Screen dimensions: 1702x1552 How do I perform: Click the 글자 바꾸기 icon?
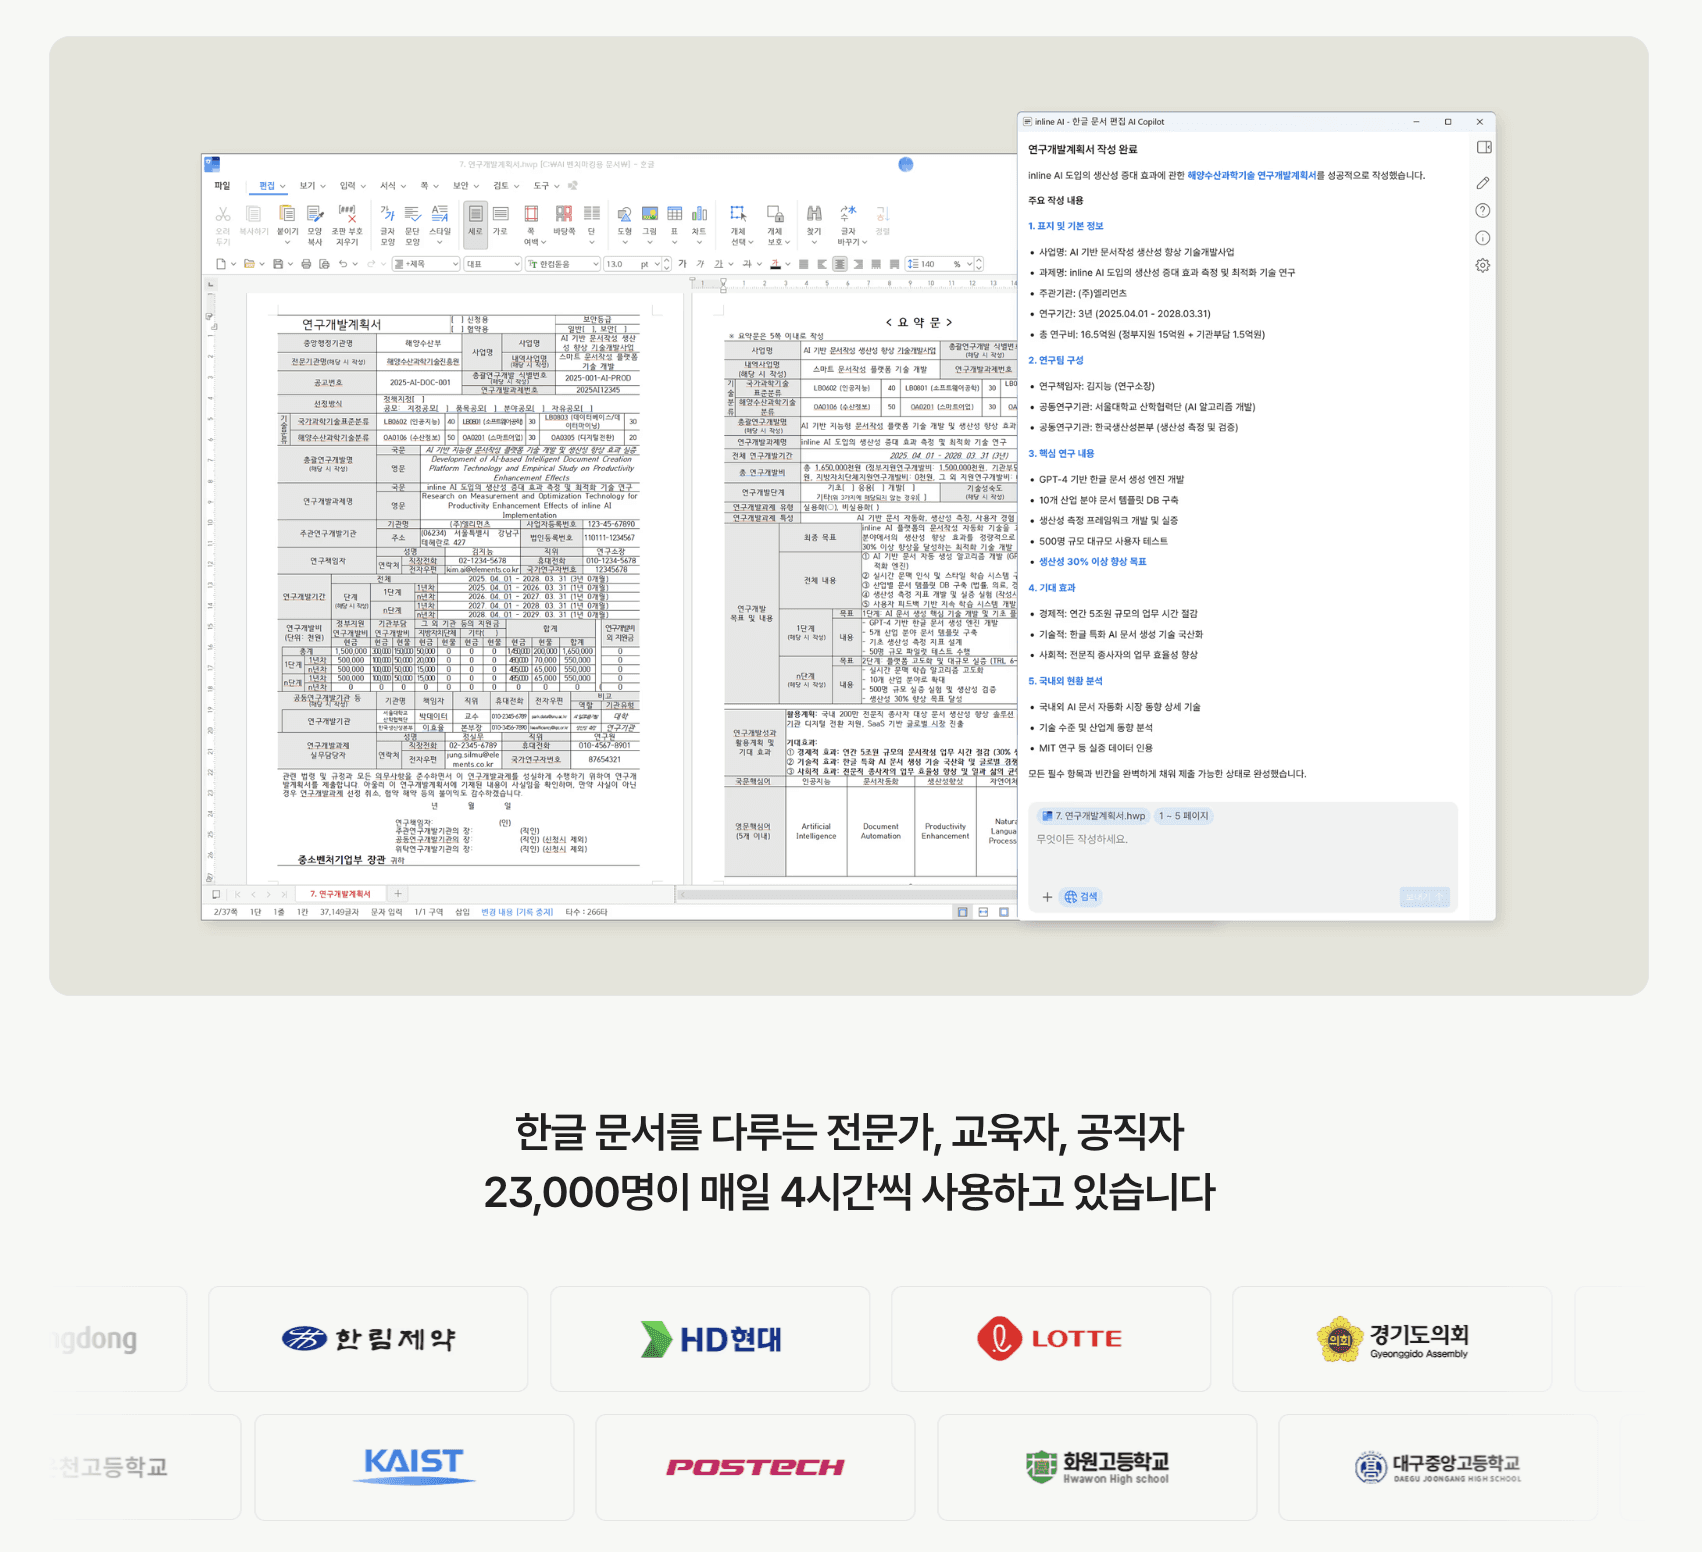pyautogui.click(x=848, y=214)
